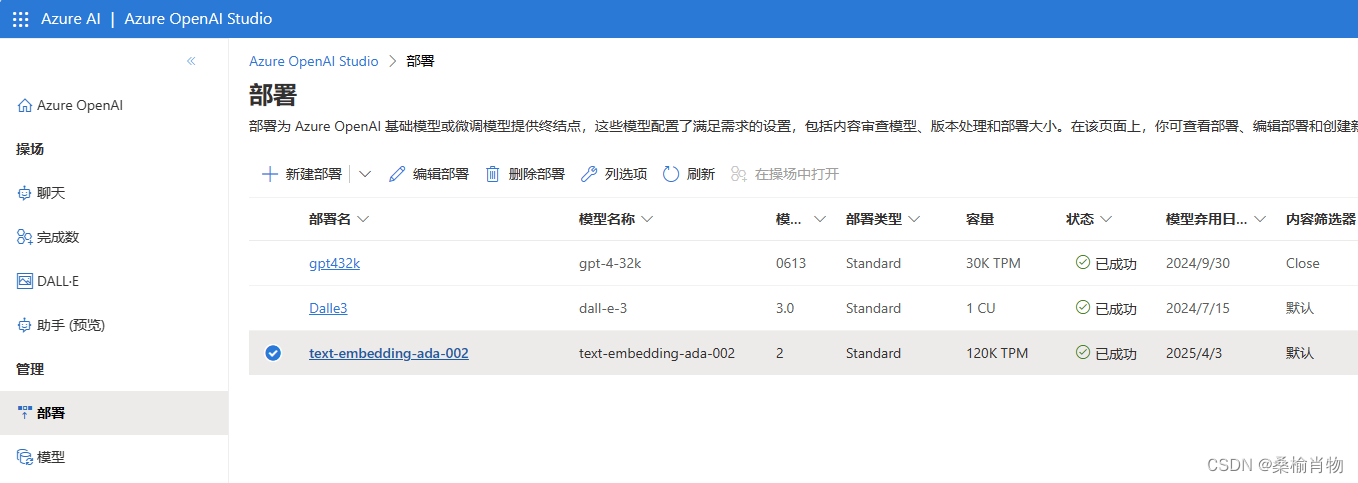Open the Dalle3 deployment link
The image size is (1358, 483).
tap(328, 308)
